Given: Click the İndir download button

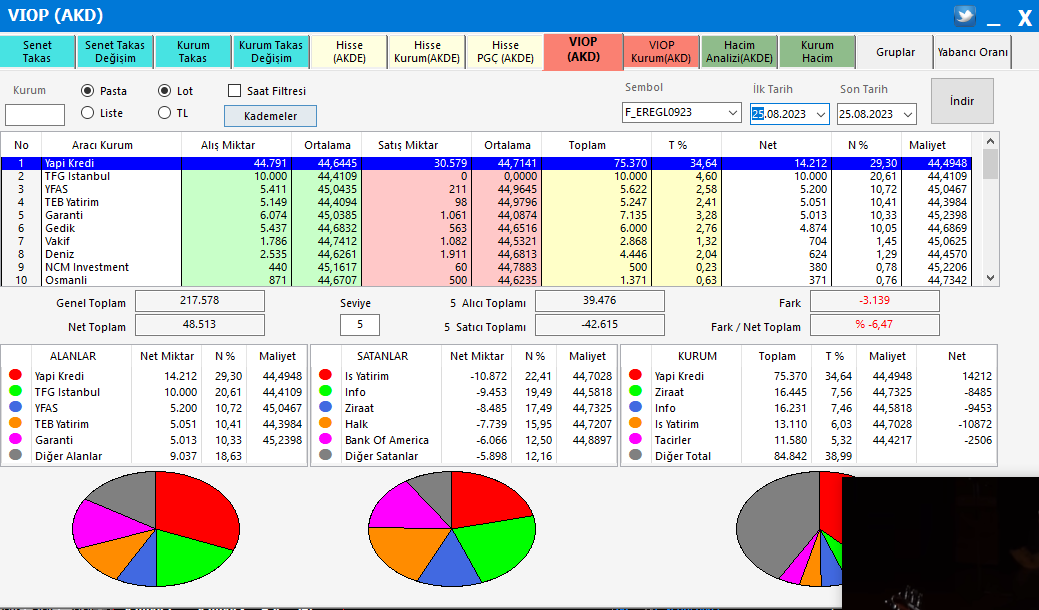Looking at the screenshot, I should tap(962, 101).
